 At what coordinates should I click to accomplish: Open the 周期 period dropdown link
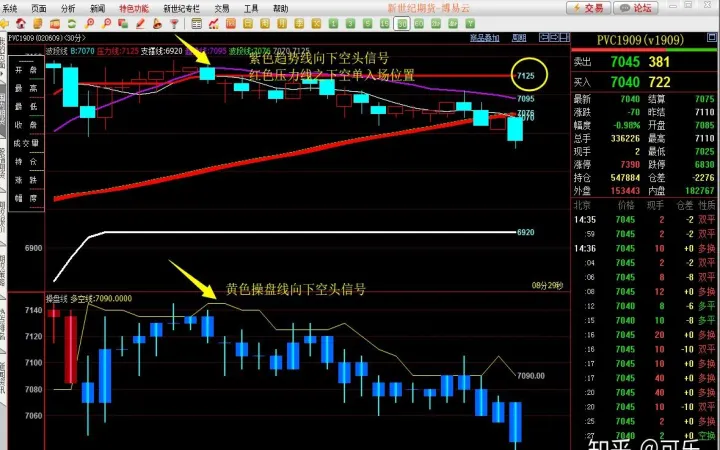pos(519,38)
